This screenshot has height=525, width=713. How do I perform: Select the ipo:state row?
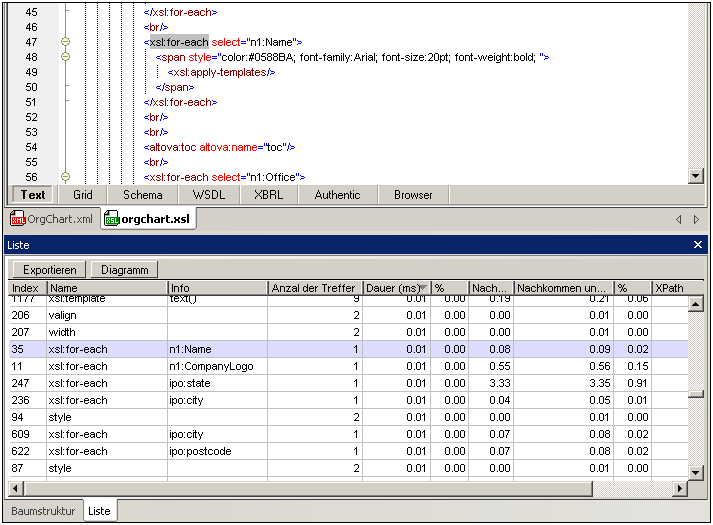(348, 383)
